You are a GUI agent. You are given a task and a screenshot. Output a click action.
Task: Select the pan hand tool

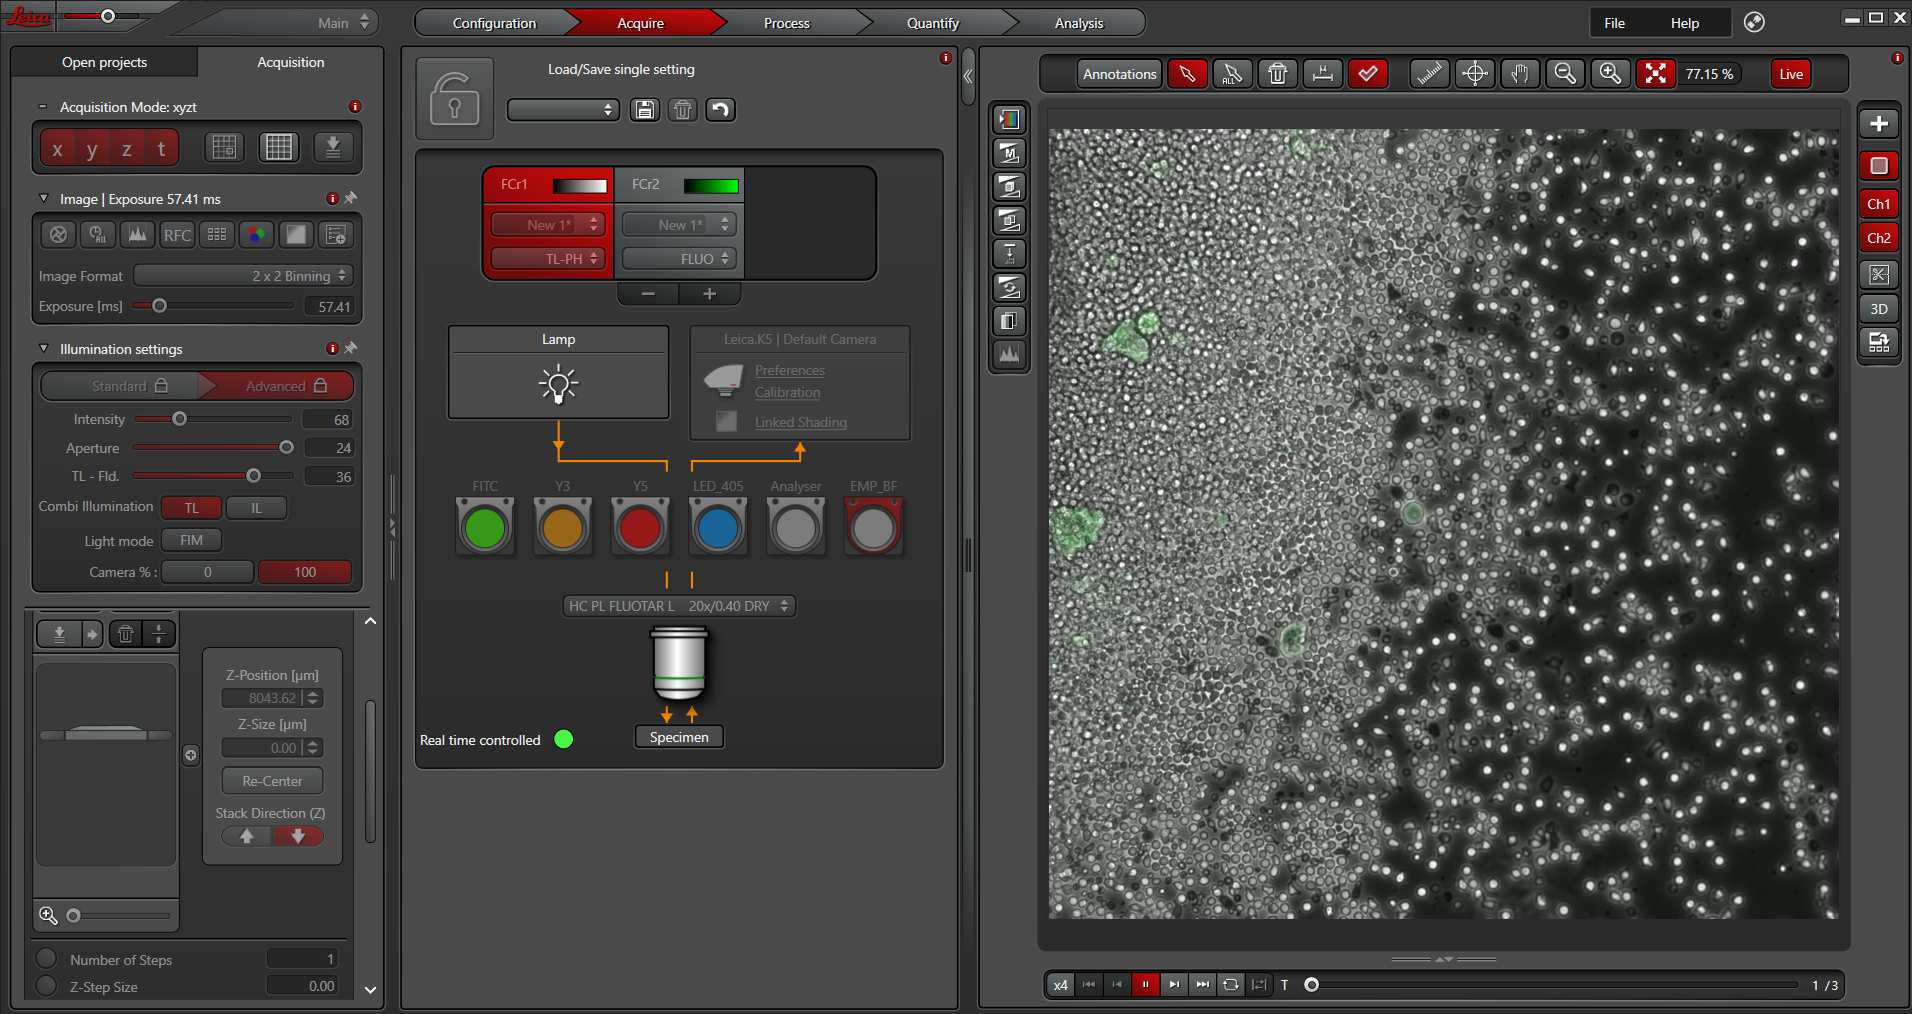pos(1520,74)
